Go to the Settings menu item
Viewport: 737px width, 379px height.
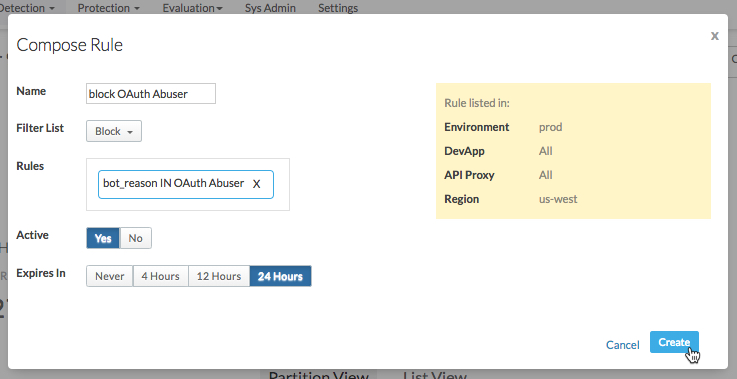(338, 8)
